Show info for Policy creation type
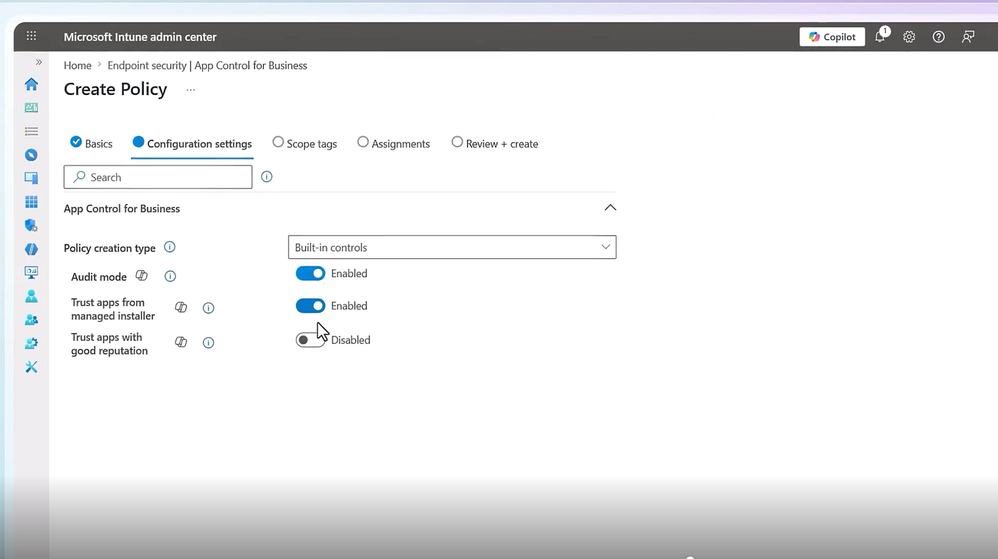This screenshot has height=559, width=998. [169, 247]
